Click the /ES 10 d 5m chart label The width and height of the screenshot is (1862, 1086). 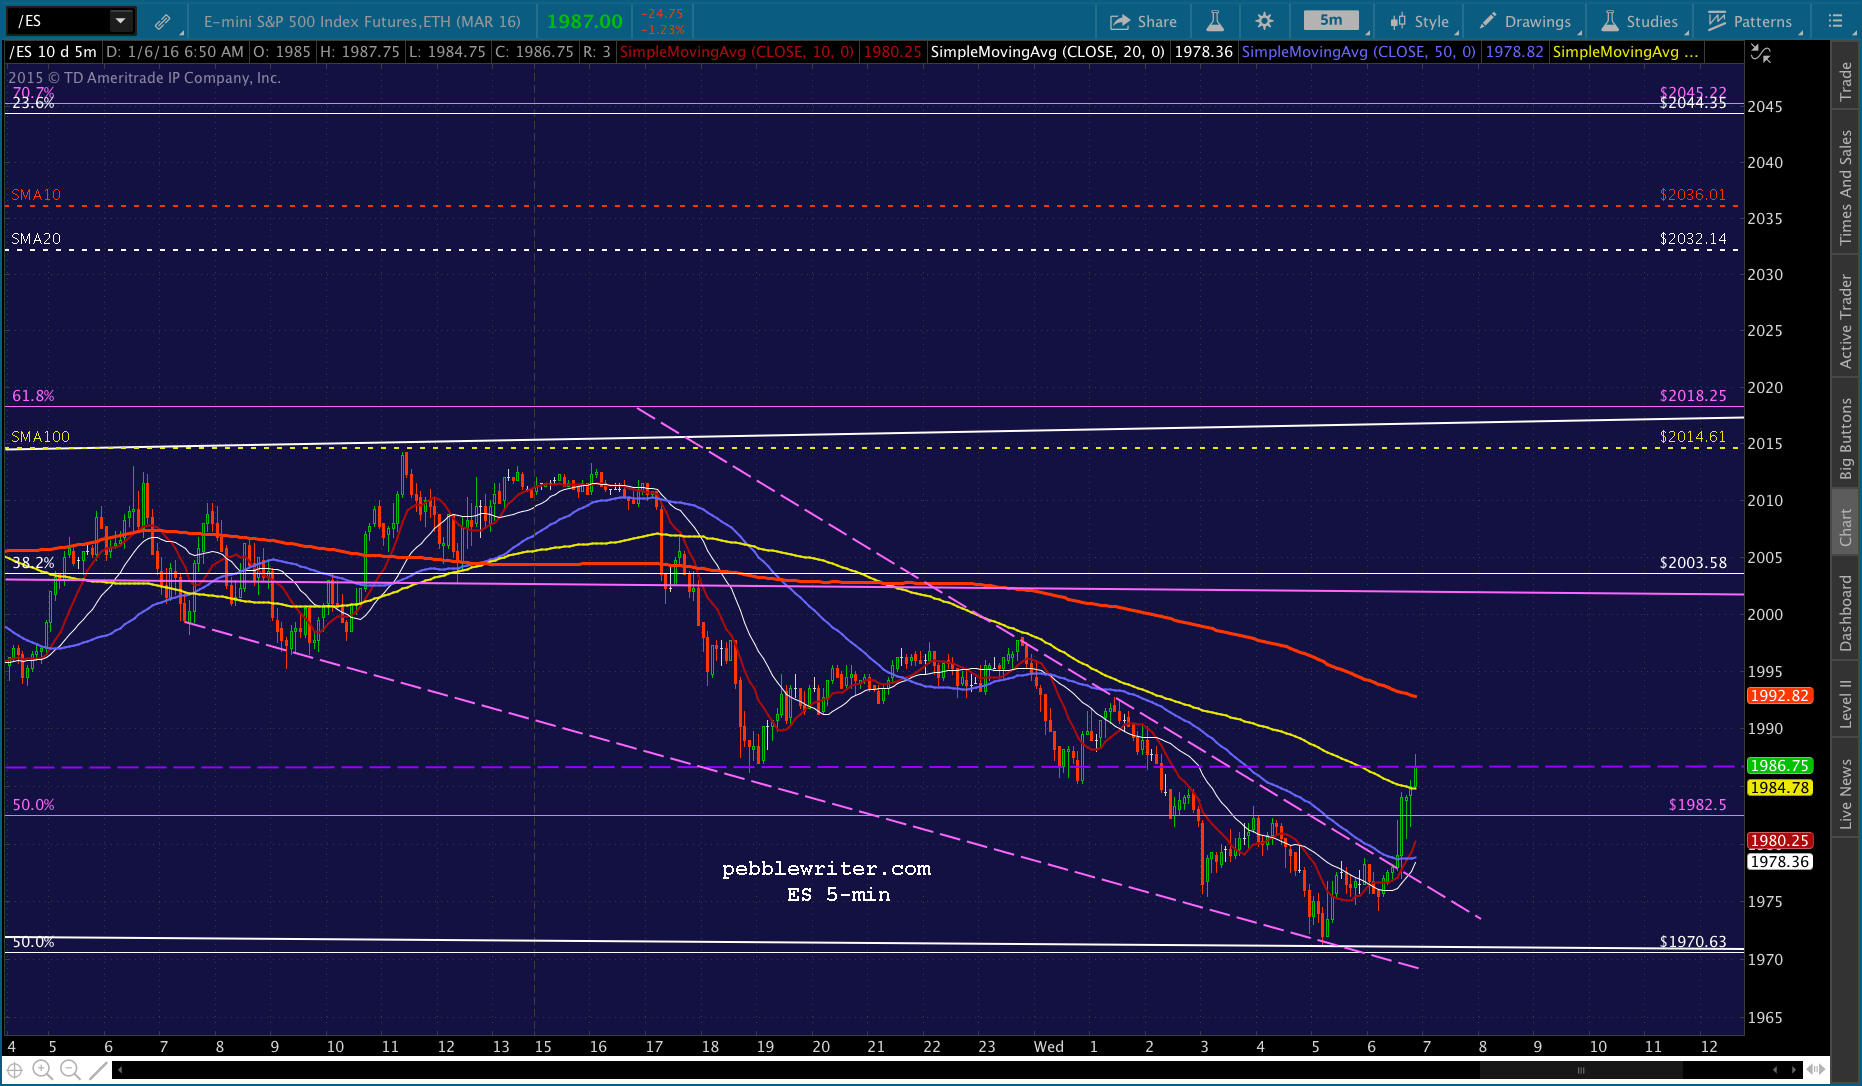point(53,52)
